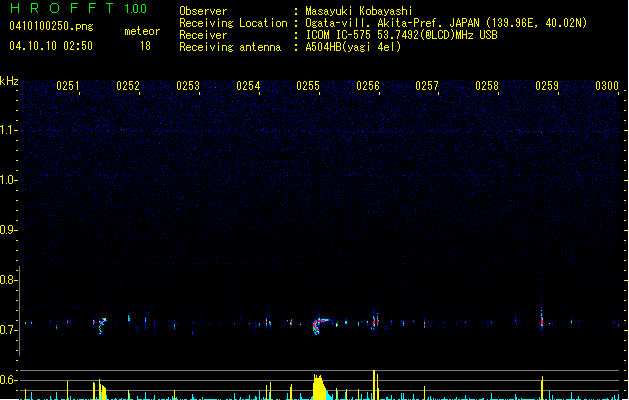
Task: Click the wide yellow power peak near 0255
Action: pos(319,387)
